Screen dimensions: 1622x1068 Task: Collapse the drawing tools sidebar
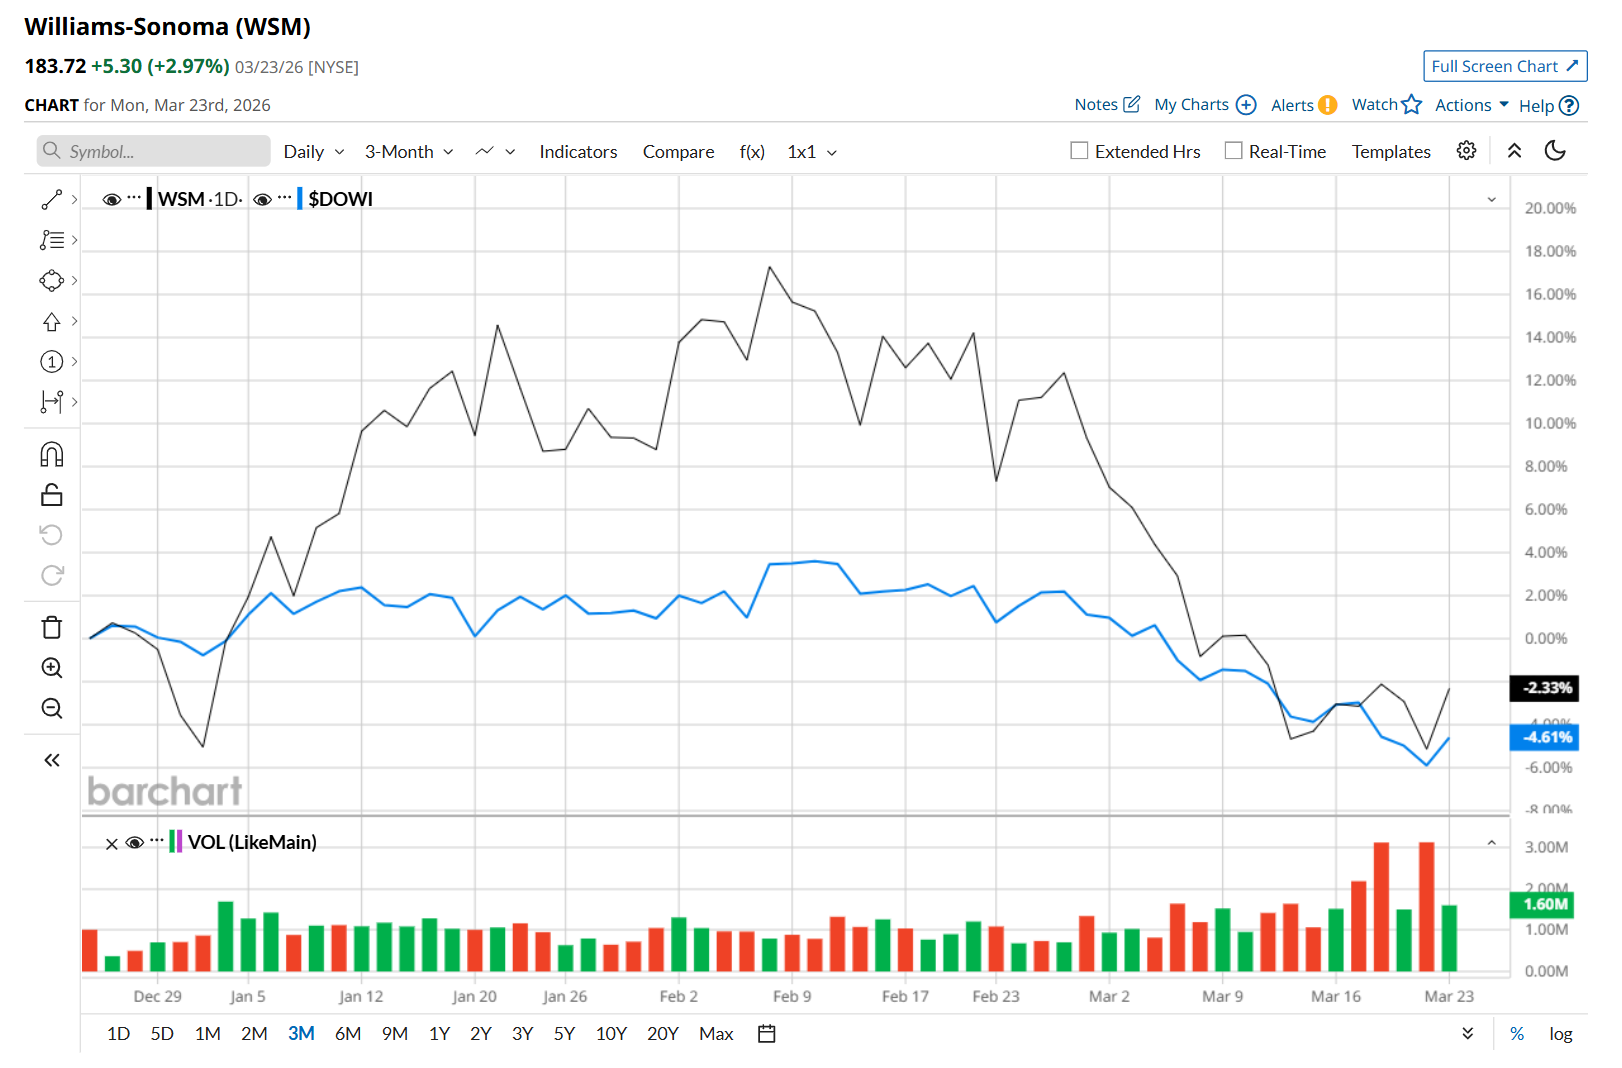point(52,761)
